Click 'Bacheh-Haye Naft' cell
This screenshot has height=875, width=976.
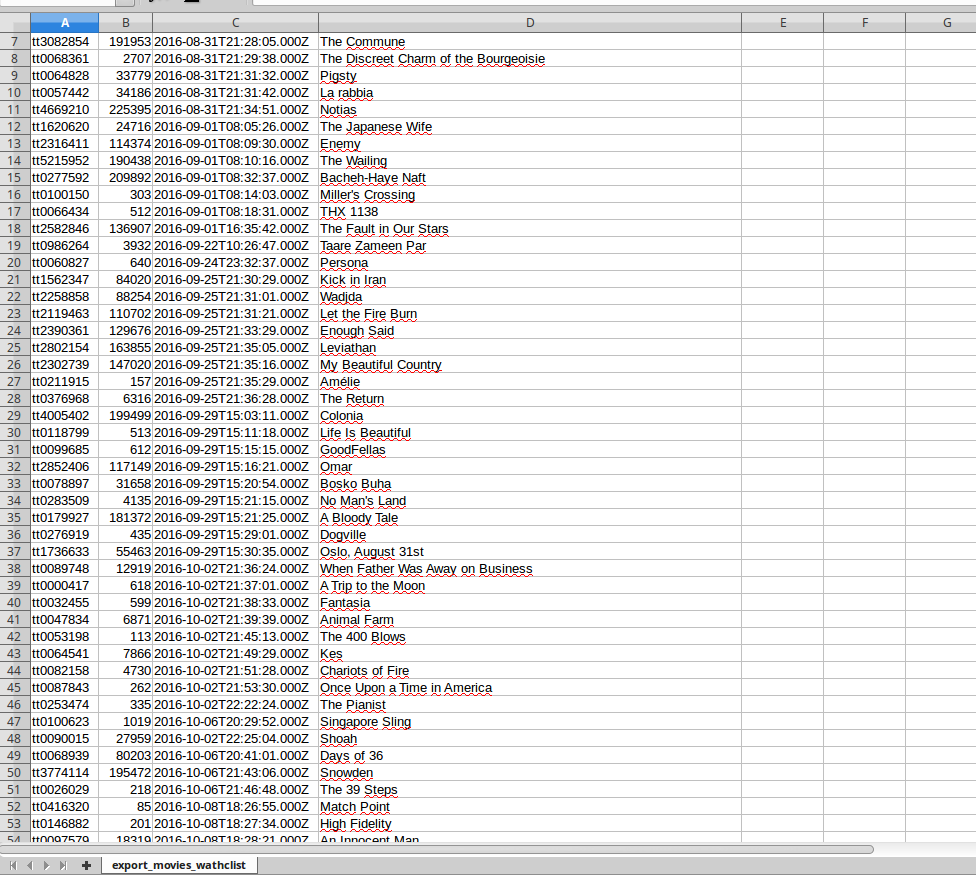click(530, 178)
